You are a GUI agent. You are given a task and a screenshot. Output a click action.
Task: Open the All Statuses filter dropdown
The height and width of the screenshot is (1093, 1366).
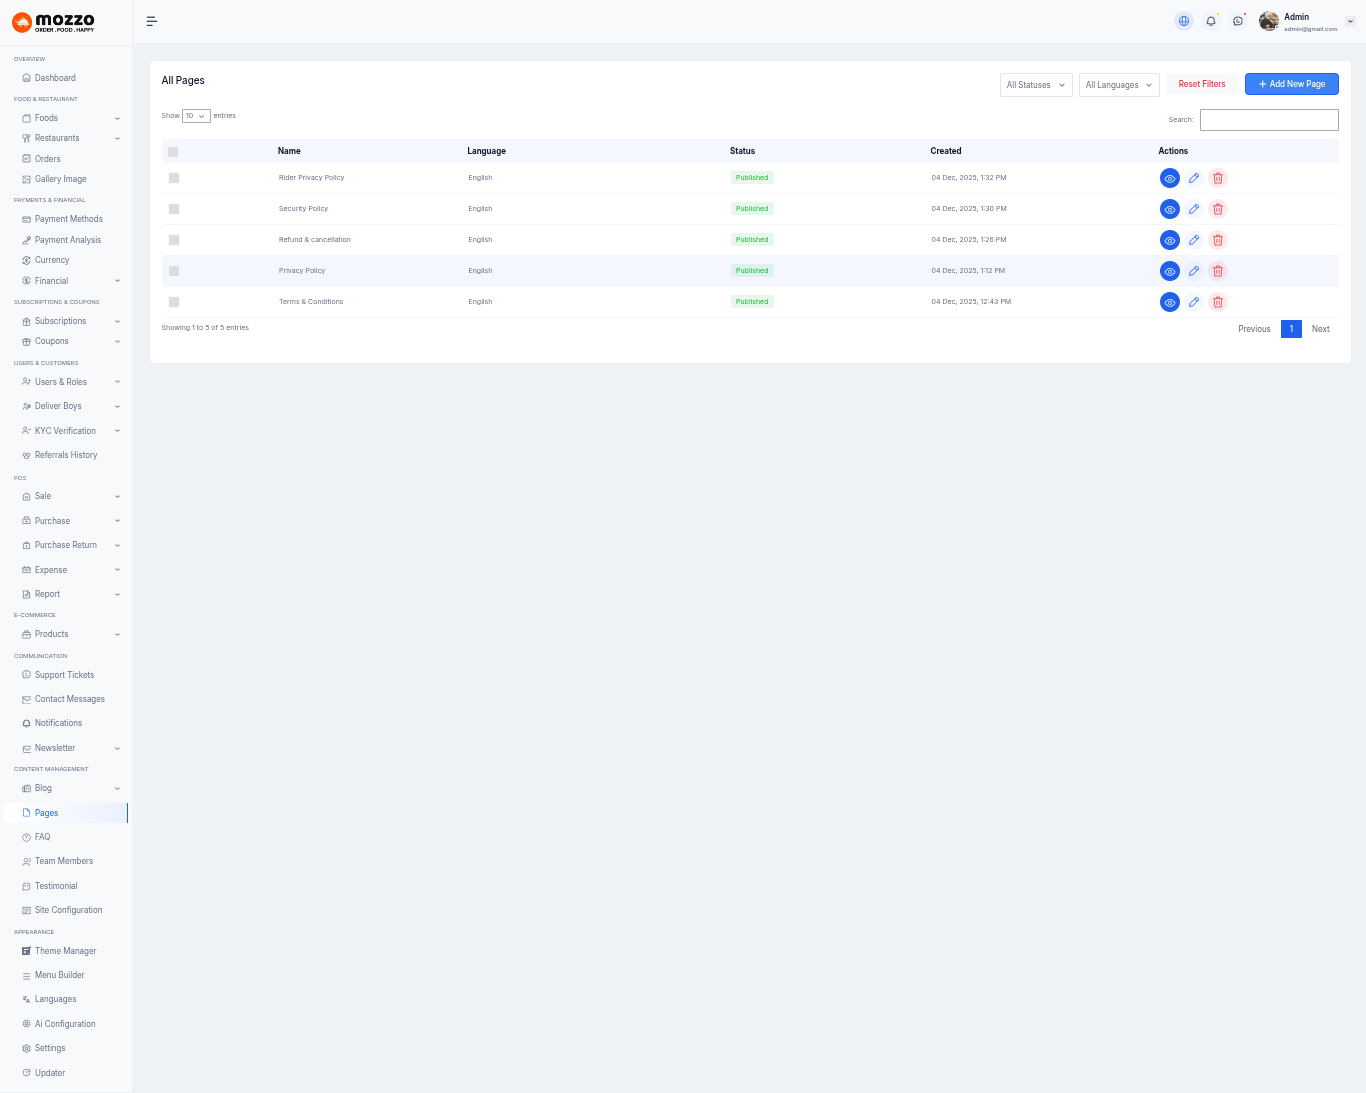pyautogui.click(x=1036, y=85)
